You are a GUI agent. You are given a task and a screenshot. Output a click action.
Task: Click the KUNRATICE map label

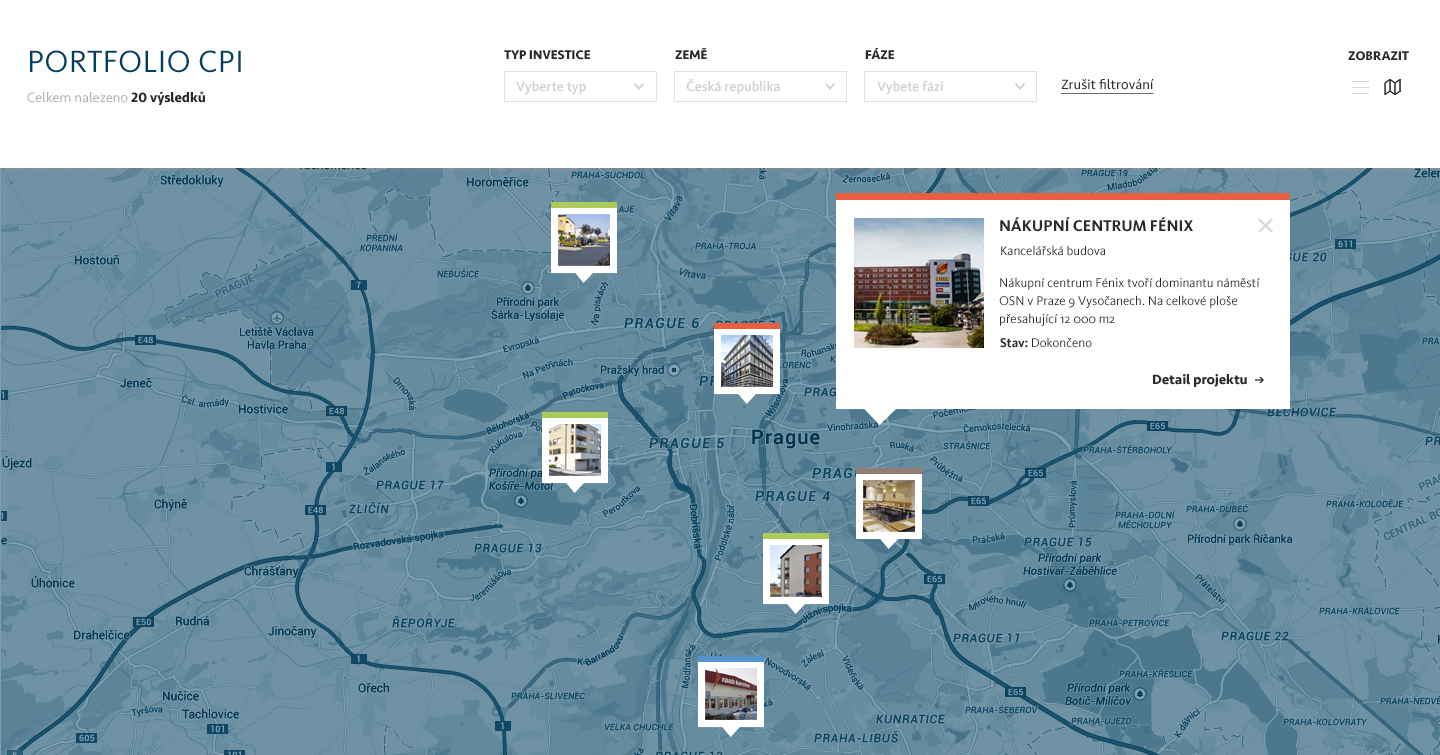pos(910,719)
